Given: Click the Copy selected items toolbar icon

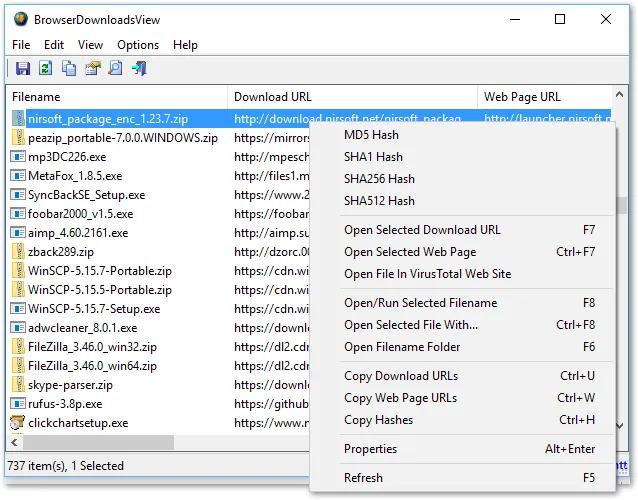Looking at the screenshot, I should pyautogui.click(x=69, y=68).
